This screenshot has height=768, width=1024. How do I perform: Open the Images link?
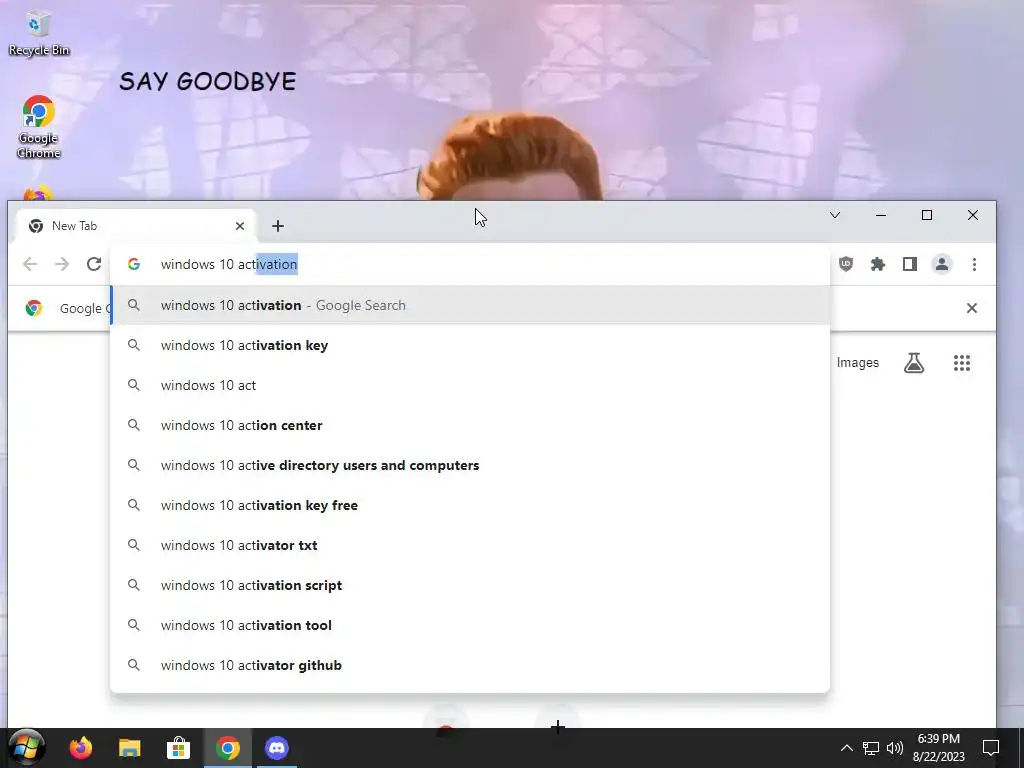point(857,362)
